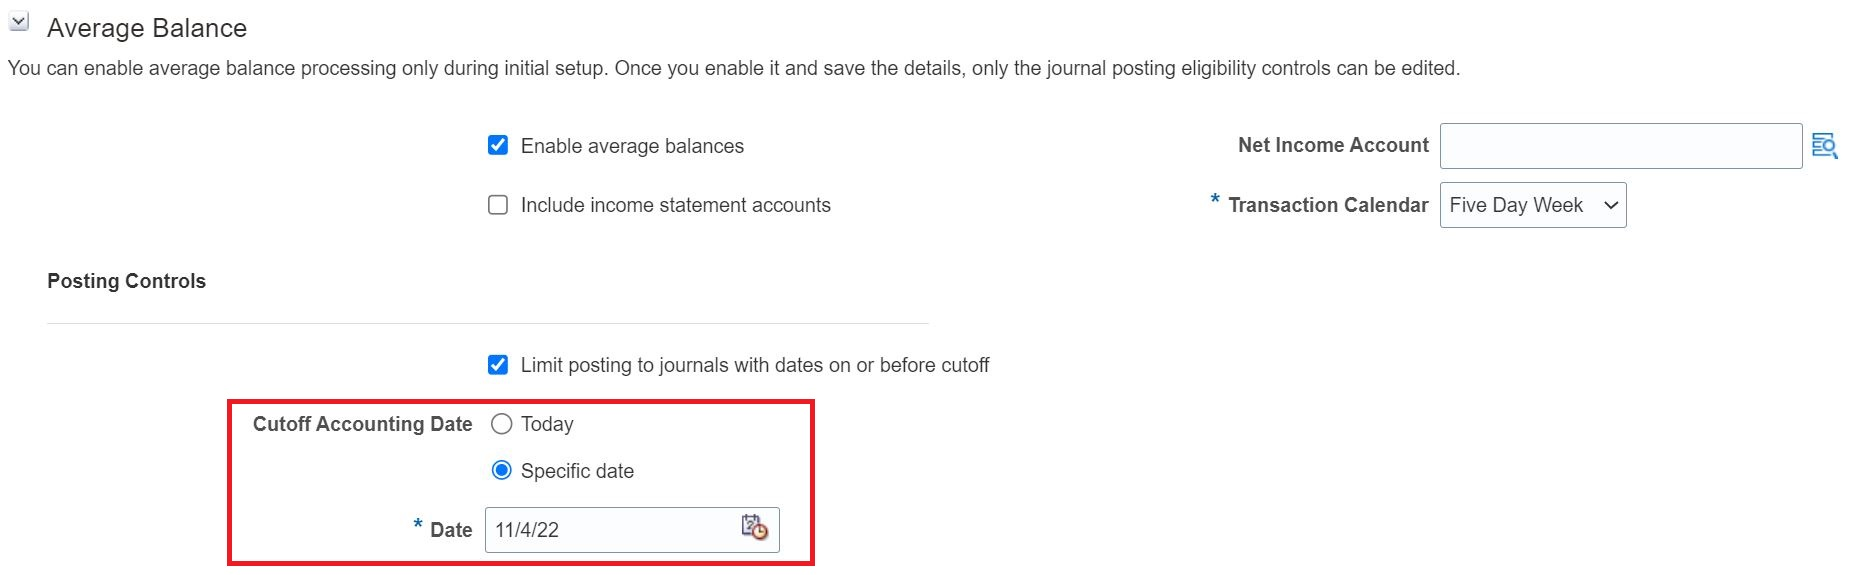Viewport: 1849px width, 575px height.
Task: Select the Specific date radio button
Action: pyautogui.click(x=502, y=471)
